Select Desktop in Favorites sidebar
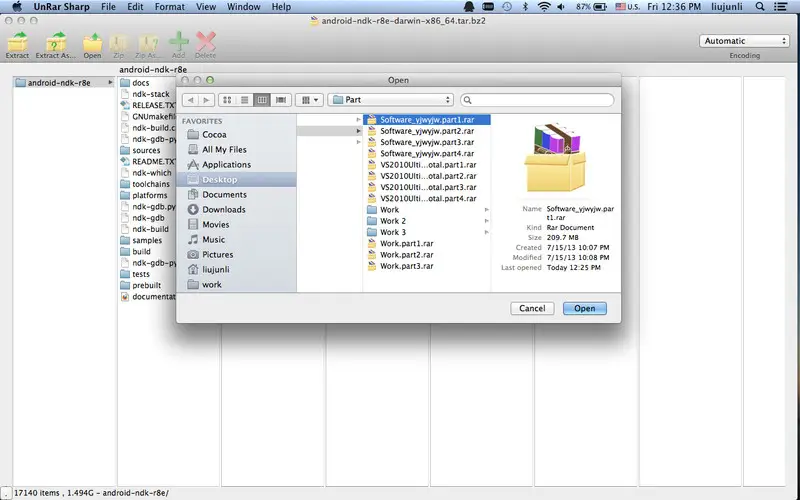 pos(236,180)
